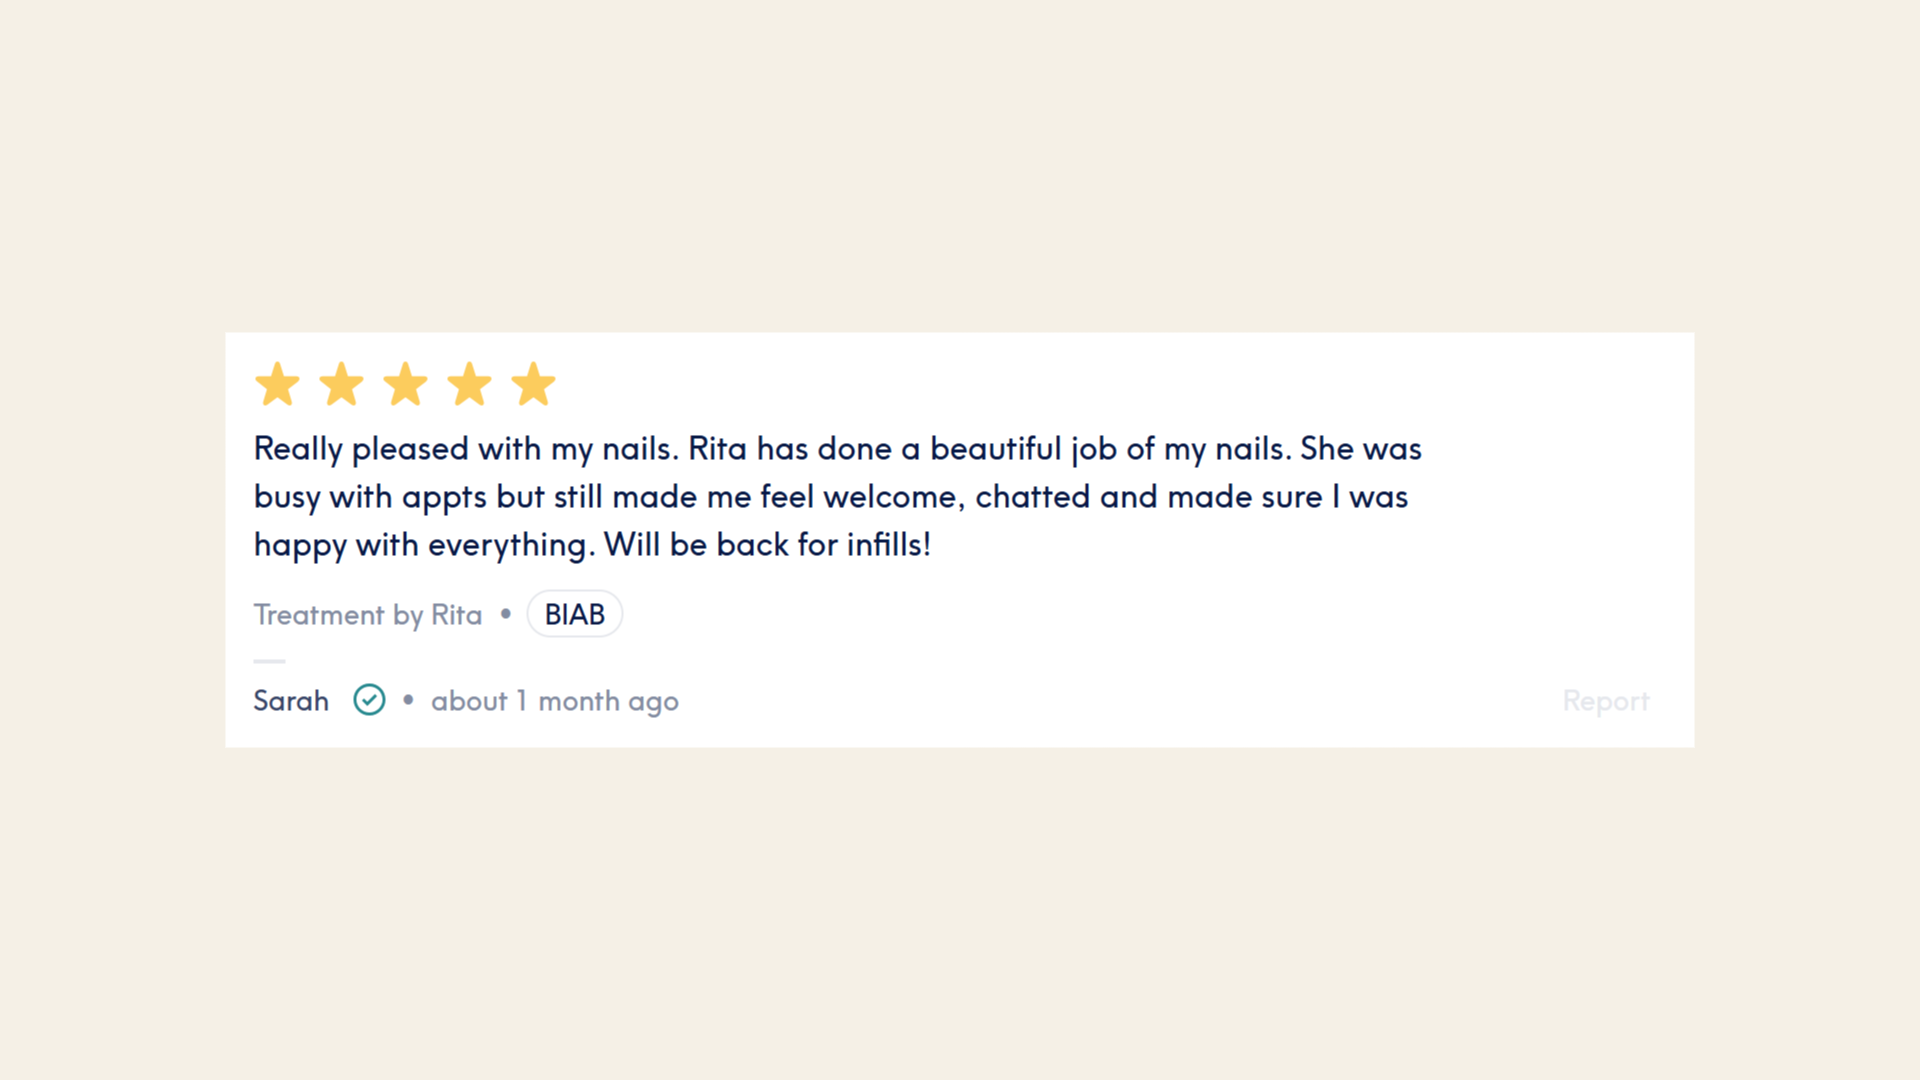Click the bullet dot before the timestamp
This screenshot has width=1920, height=1080.
point(408,701)
